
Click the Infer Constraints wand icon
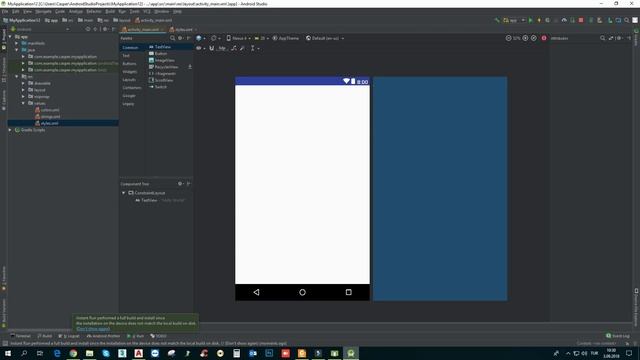[242, 48]
